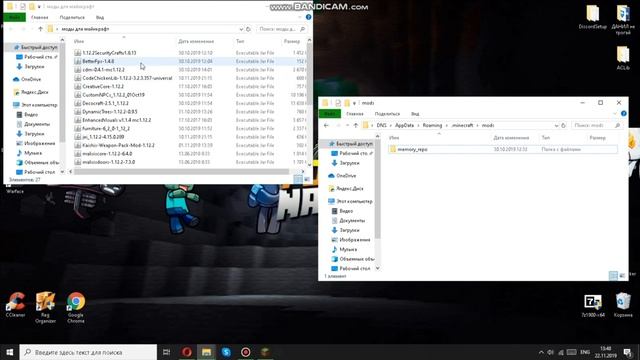Screen dimensions: 640x360
Task: Switch to details view in mods window
Action: coord(613,276)
